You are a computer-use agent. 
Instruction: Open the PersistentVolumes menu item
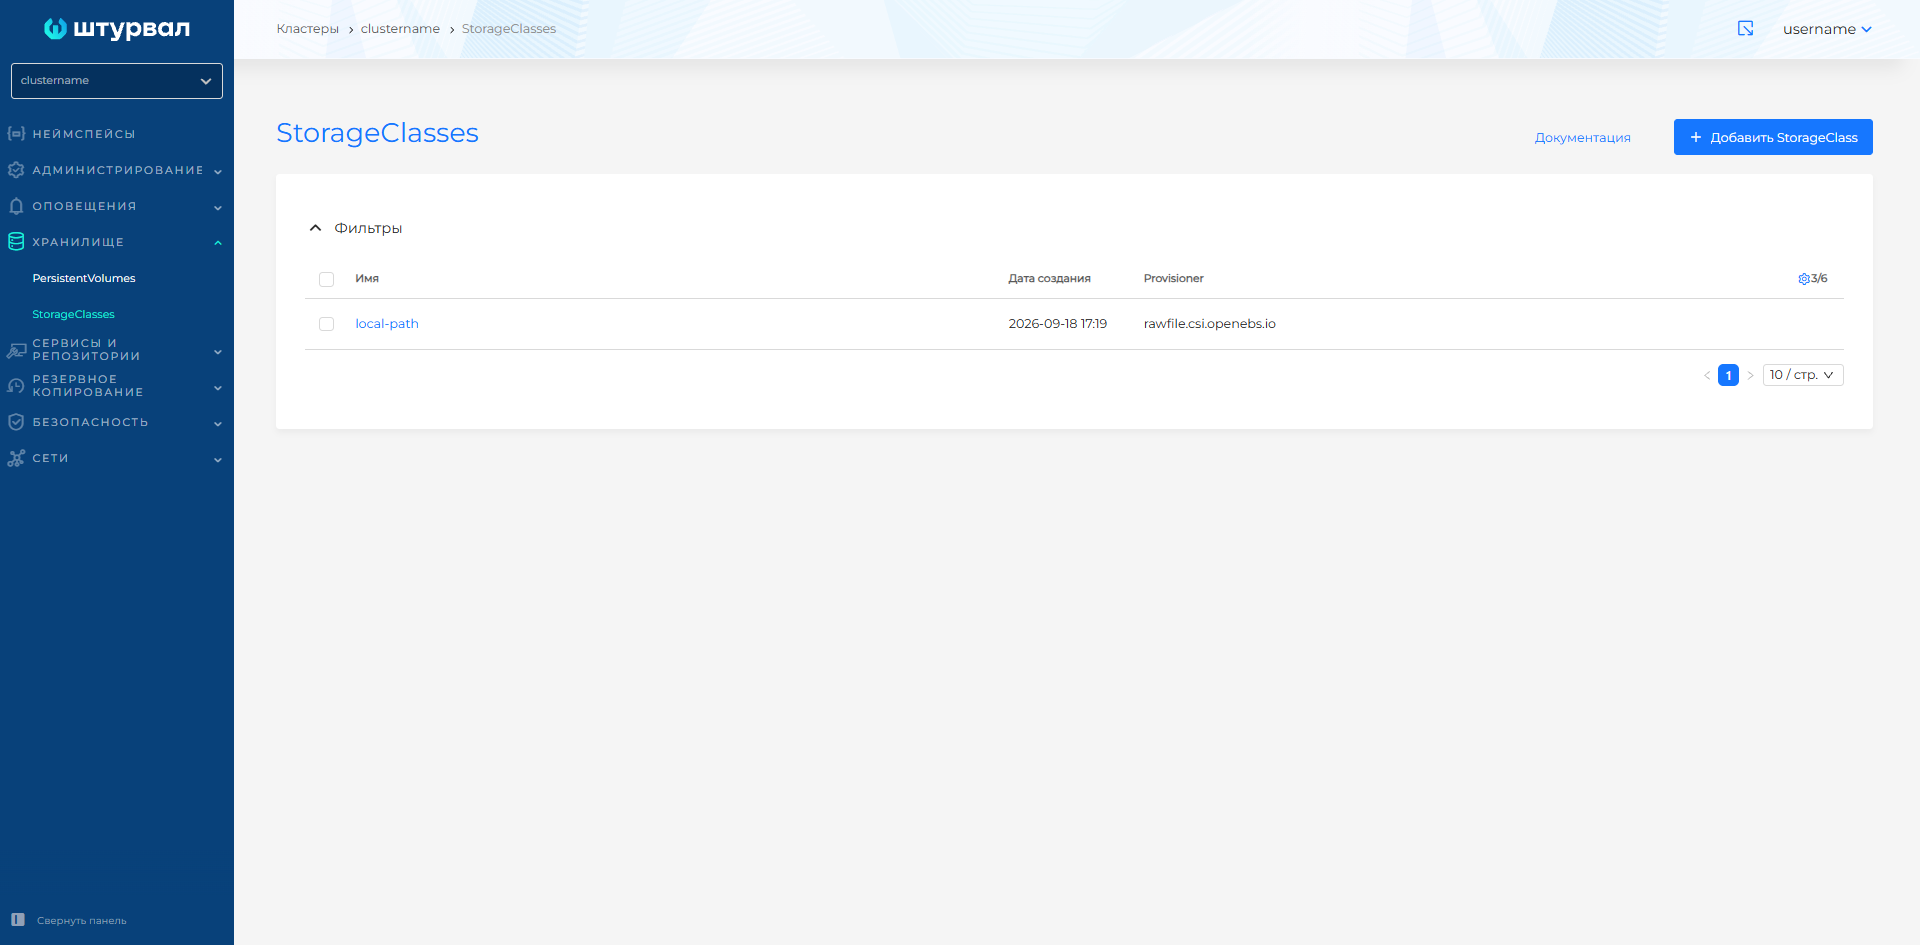(84, 278)
